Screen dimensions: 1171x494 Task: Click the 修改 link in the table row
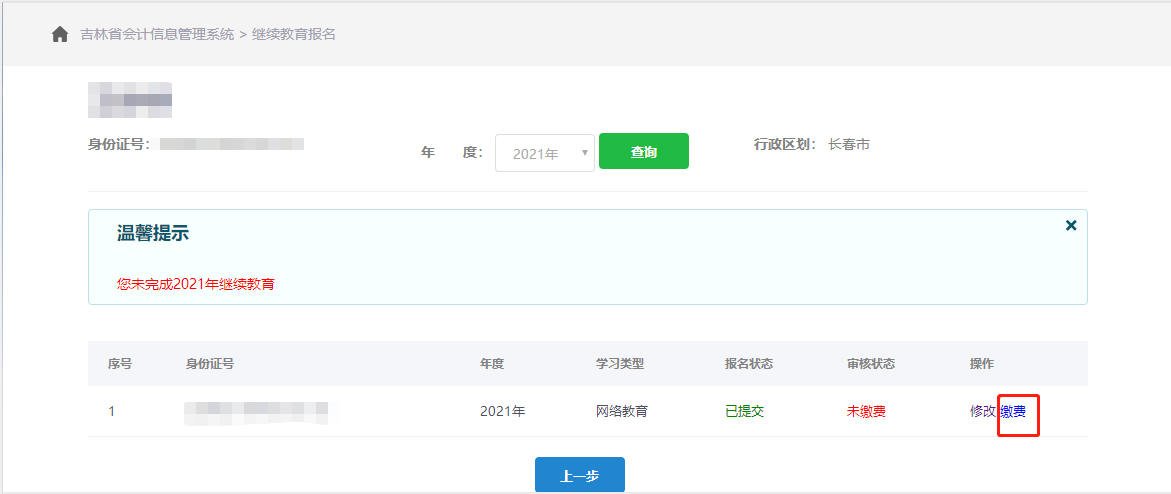tap(982, 411)
